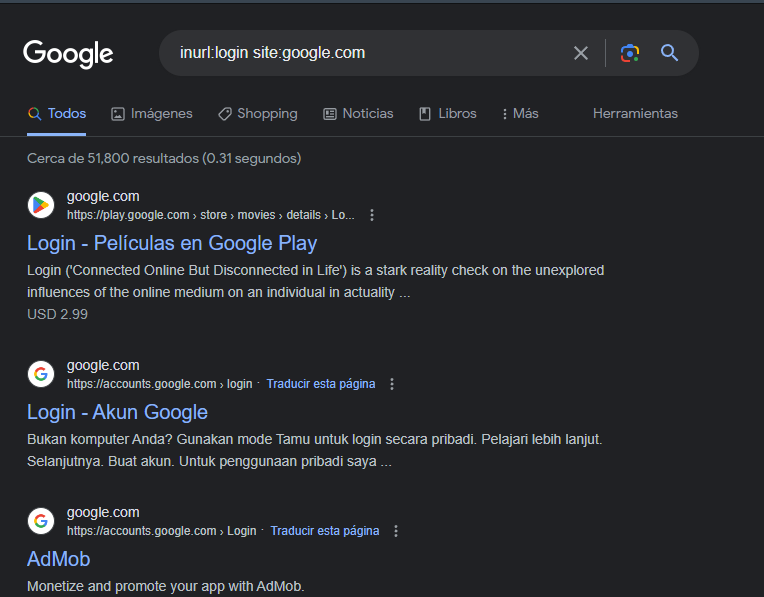764x597 pixels.
Task: Open options menu for AdMob result
Action: click(396, 531)
